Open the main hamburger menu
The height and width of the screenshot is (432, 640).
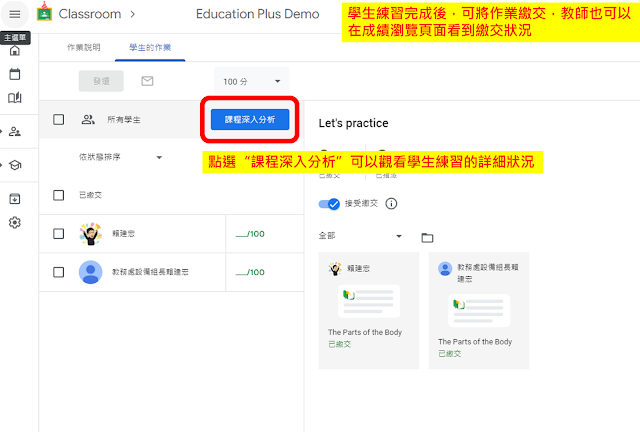15,14
